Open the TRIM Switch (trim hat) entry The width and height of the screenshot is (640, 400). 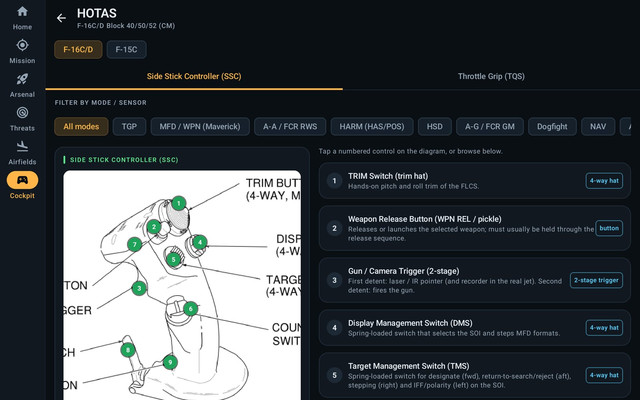pos(475,181)
